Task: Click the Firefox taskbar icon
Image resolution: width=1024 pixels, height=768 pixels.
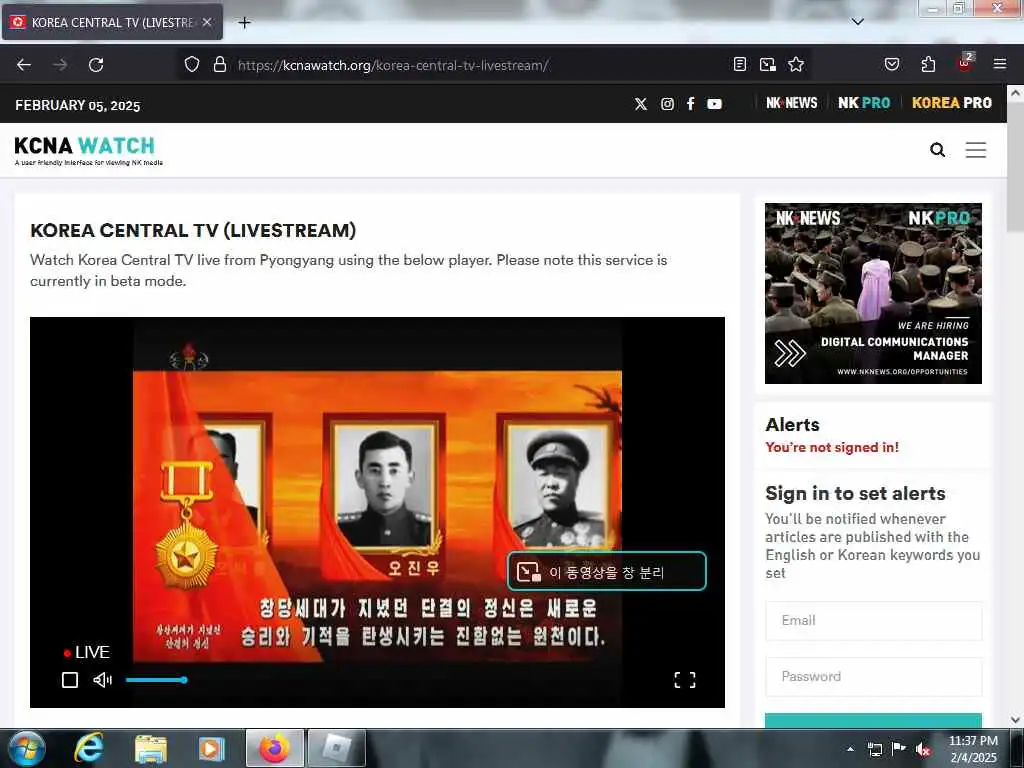Action: 274,748
